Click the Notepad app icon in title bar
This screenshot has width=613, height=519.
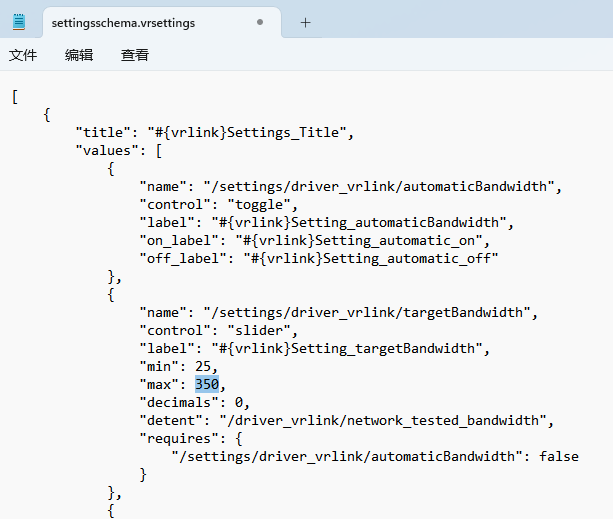pos(19,22)
